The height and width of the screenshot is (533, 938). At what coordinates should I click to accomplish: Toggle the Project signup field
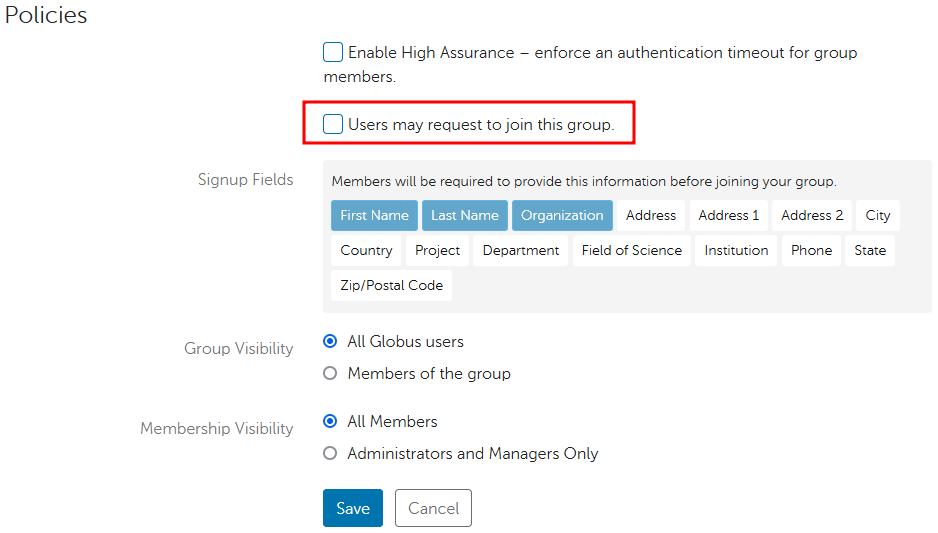(x=438, y=250)
